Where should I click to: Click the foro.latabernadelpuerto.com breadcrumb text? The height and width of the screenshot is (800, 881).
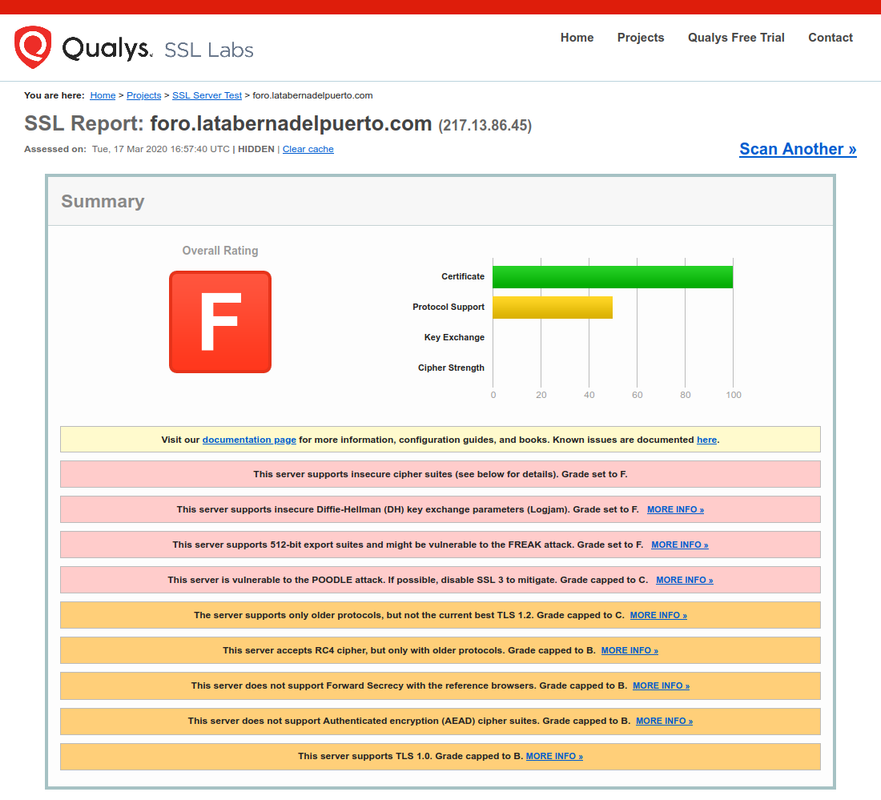tap(312, 96)
